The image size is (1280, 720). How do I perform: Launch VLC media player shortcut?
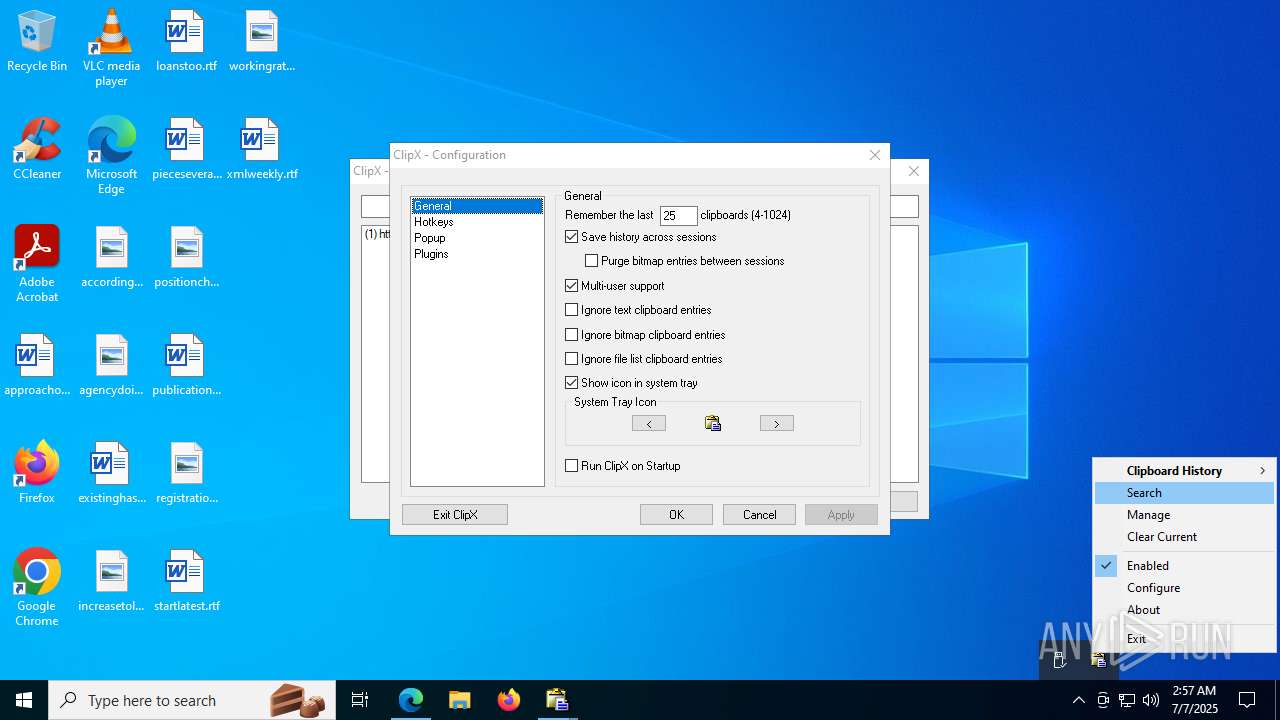point(111,48)
